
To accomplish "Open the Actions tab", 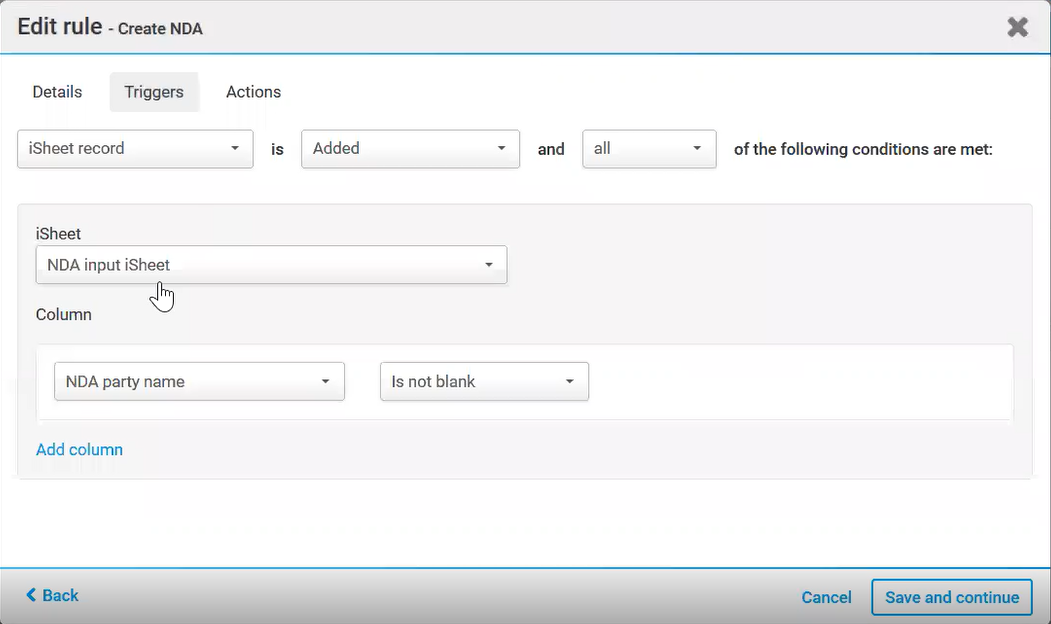I will [253, 92].
